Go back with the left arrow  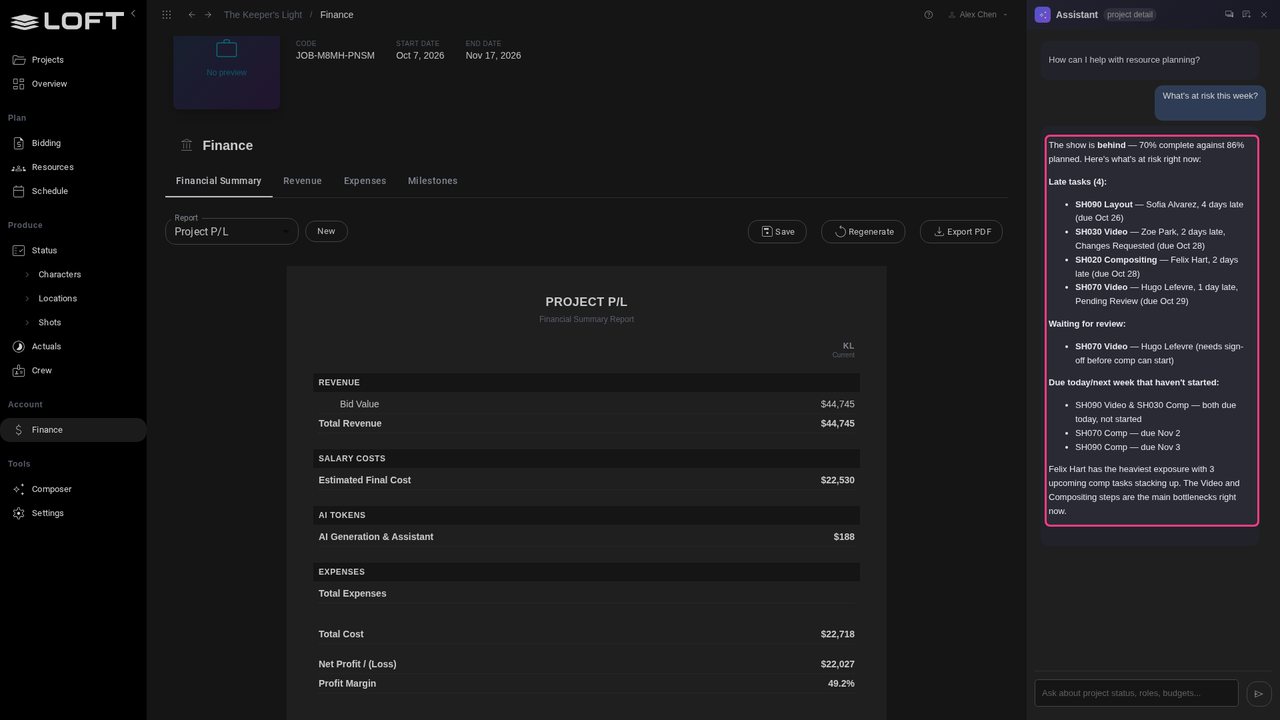point(192,15)
